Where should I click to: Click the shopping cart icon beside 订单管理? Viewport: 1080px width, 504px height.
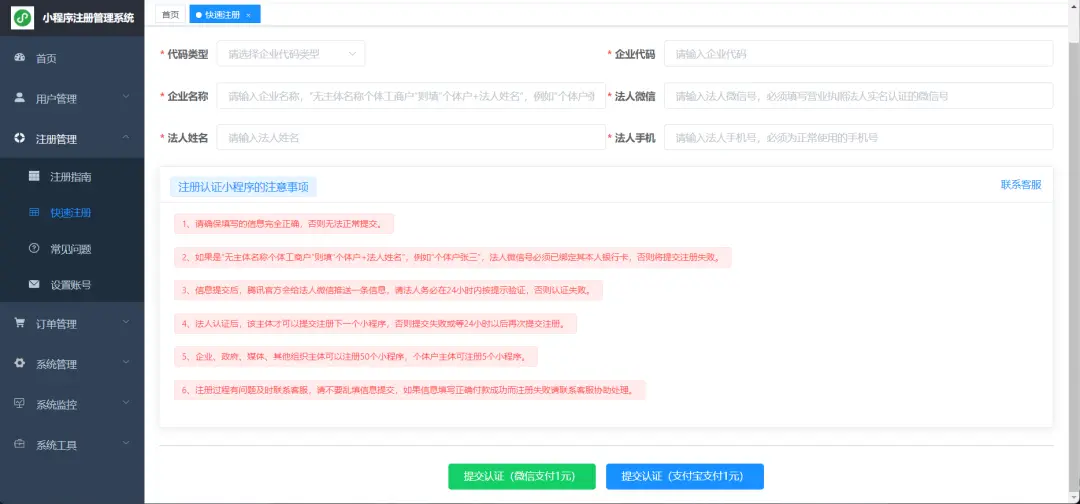[x=20, y=323]
